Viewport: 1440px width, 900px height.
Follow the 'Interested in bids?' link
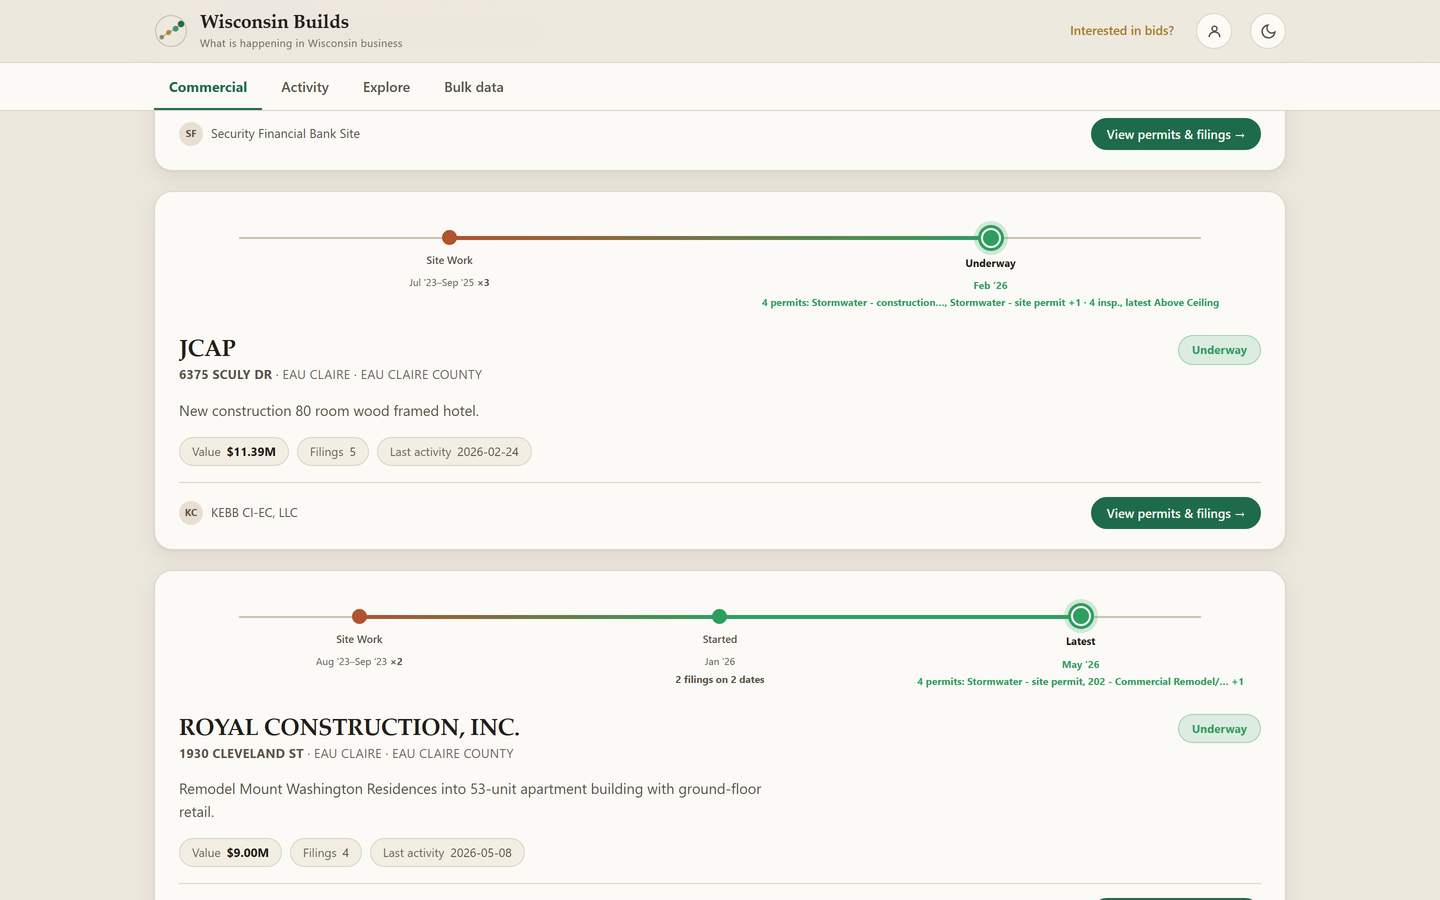click(x=1122, y=31)
